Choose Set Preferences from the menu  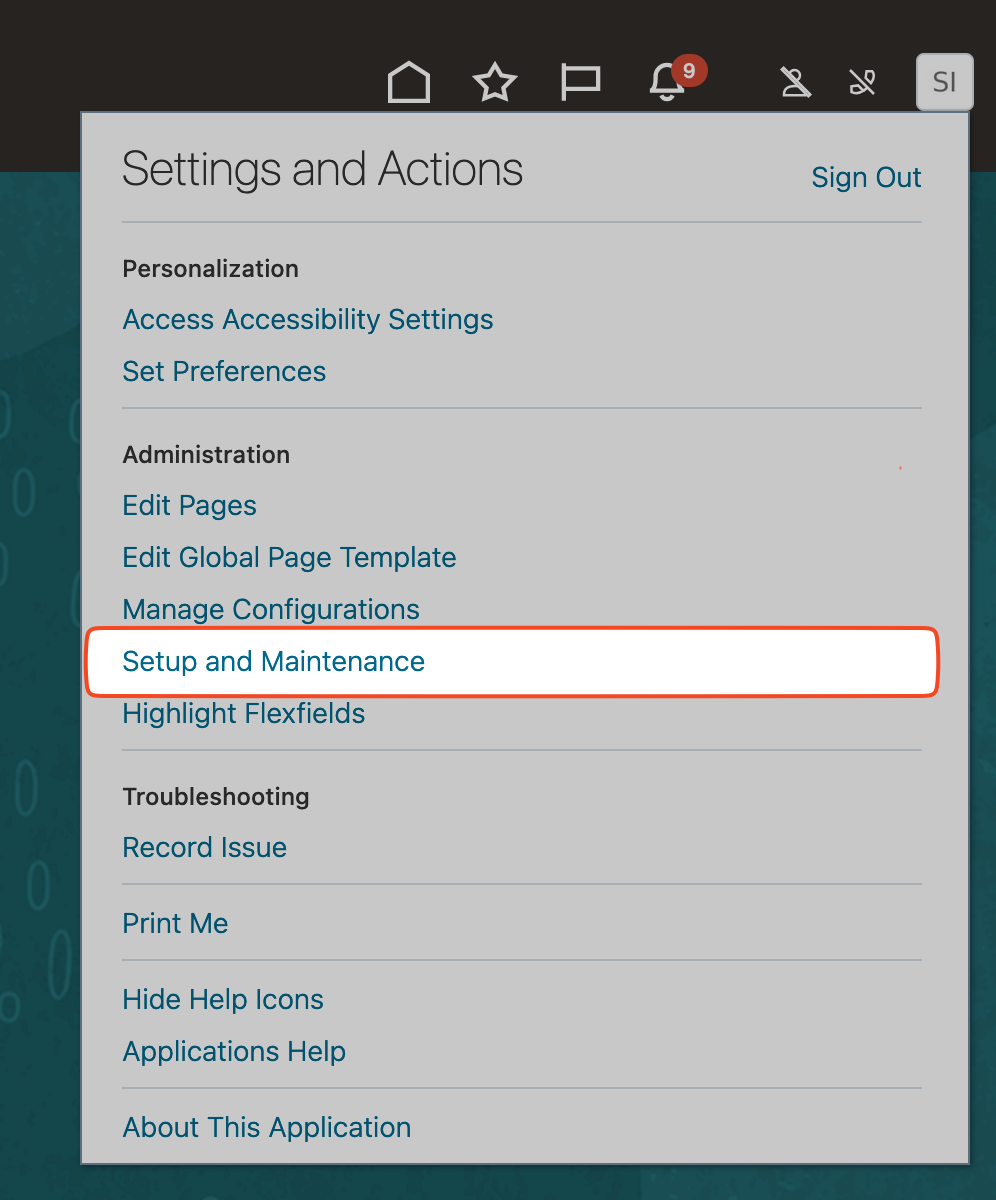pos(224,372)
